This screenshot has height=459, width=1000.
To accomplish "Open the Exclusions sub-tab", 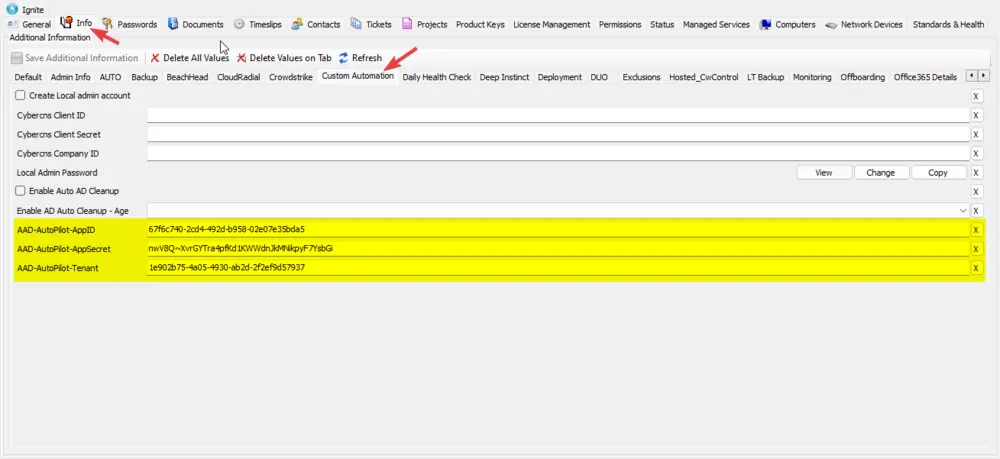I will point(642,77).
